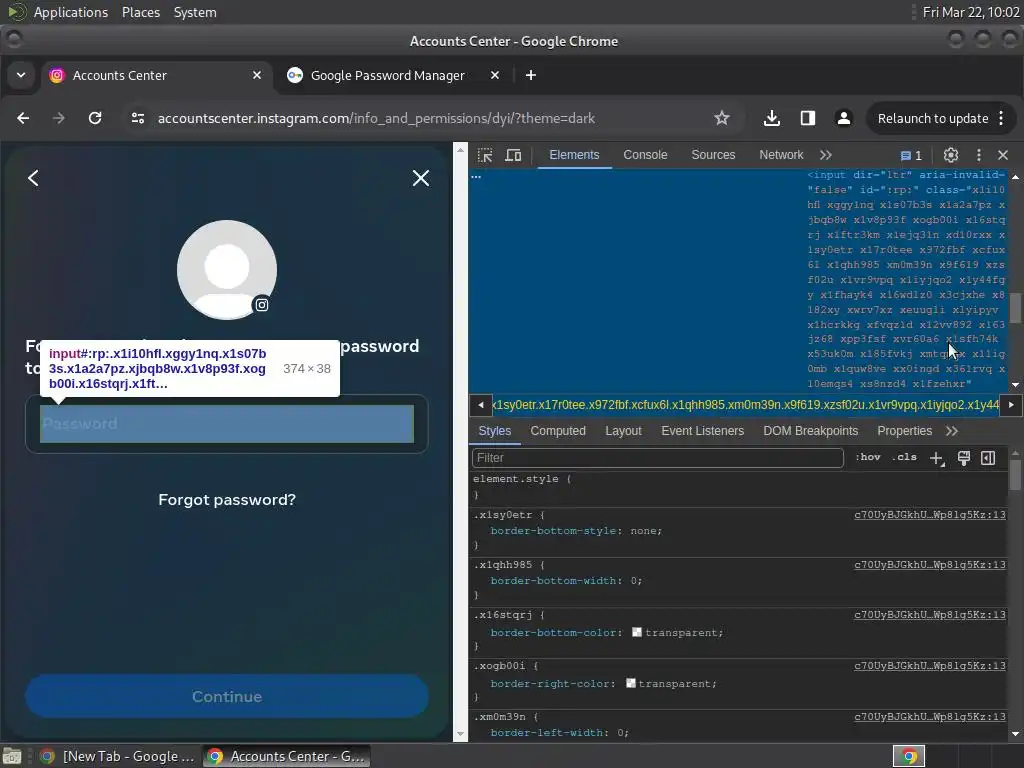1024x768 pixels.
Task: Click the DevTools inspect element picker icon
Action: click(x=485, y=155)
